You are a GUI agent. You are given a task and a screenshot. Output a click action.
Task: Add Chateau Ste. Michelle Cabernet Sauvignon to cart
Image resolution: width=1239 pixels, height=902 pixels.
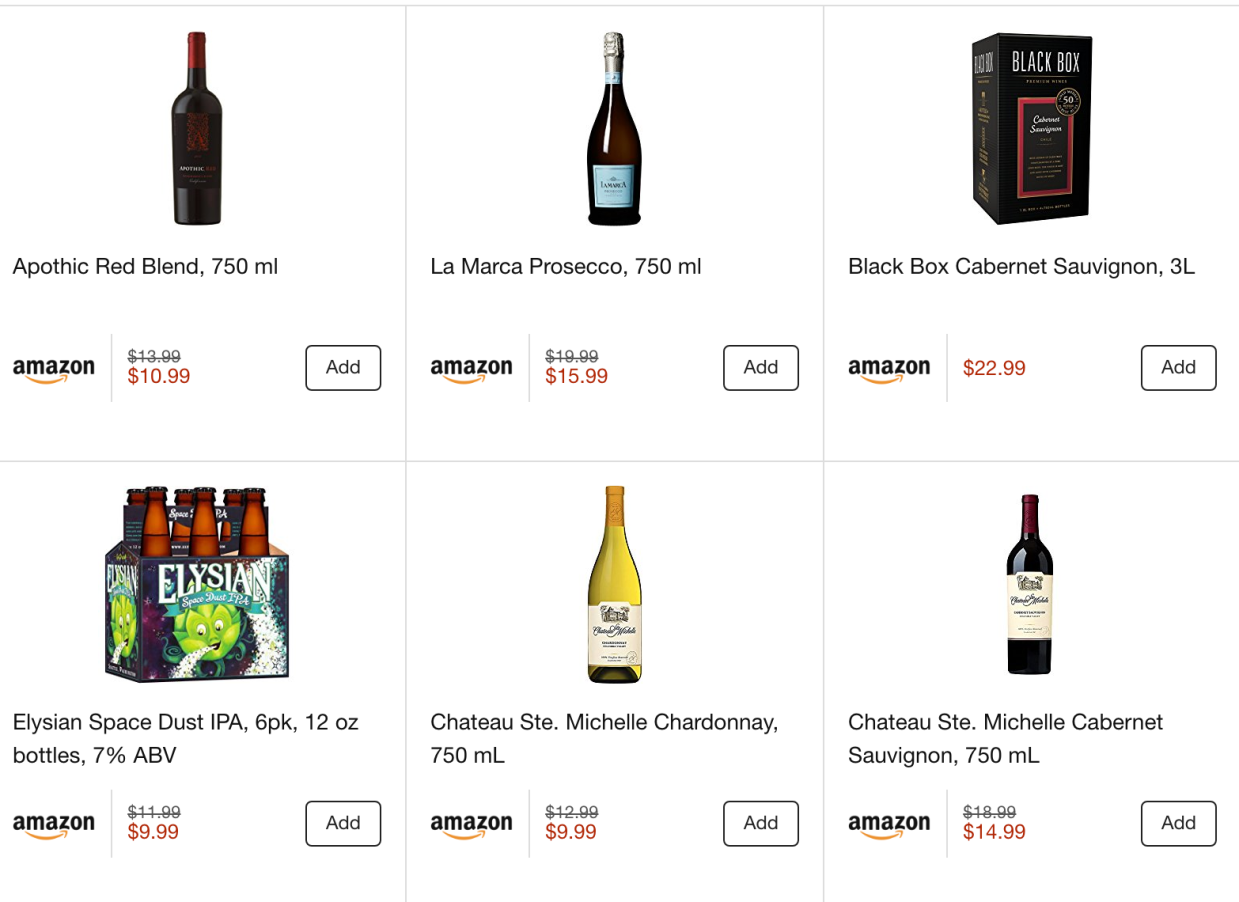pos(1178,823)
